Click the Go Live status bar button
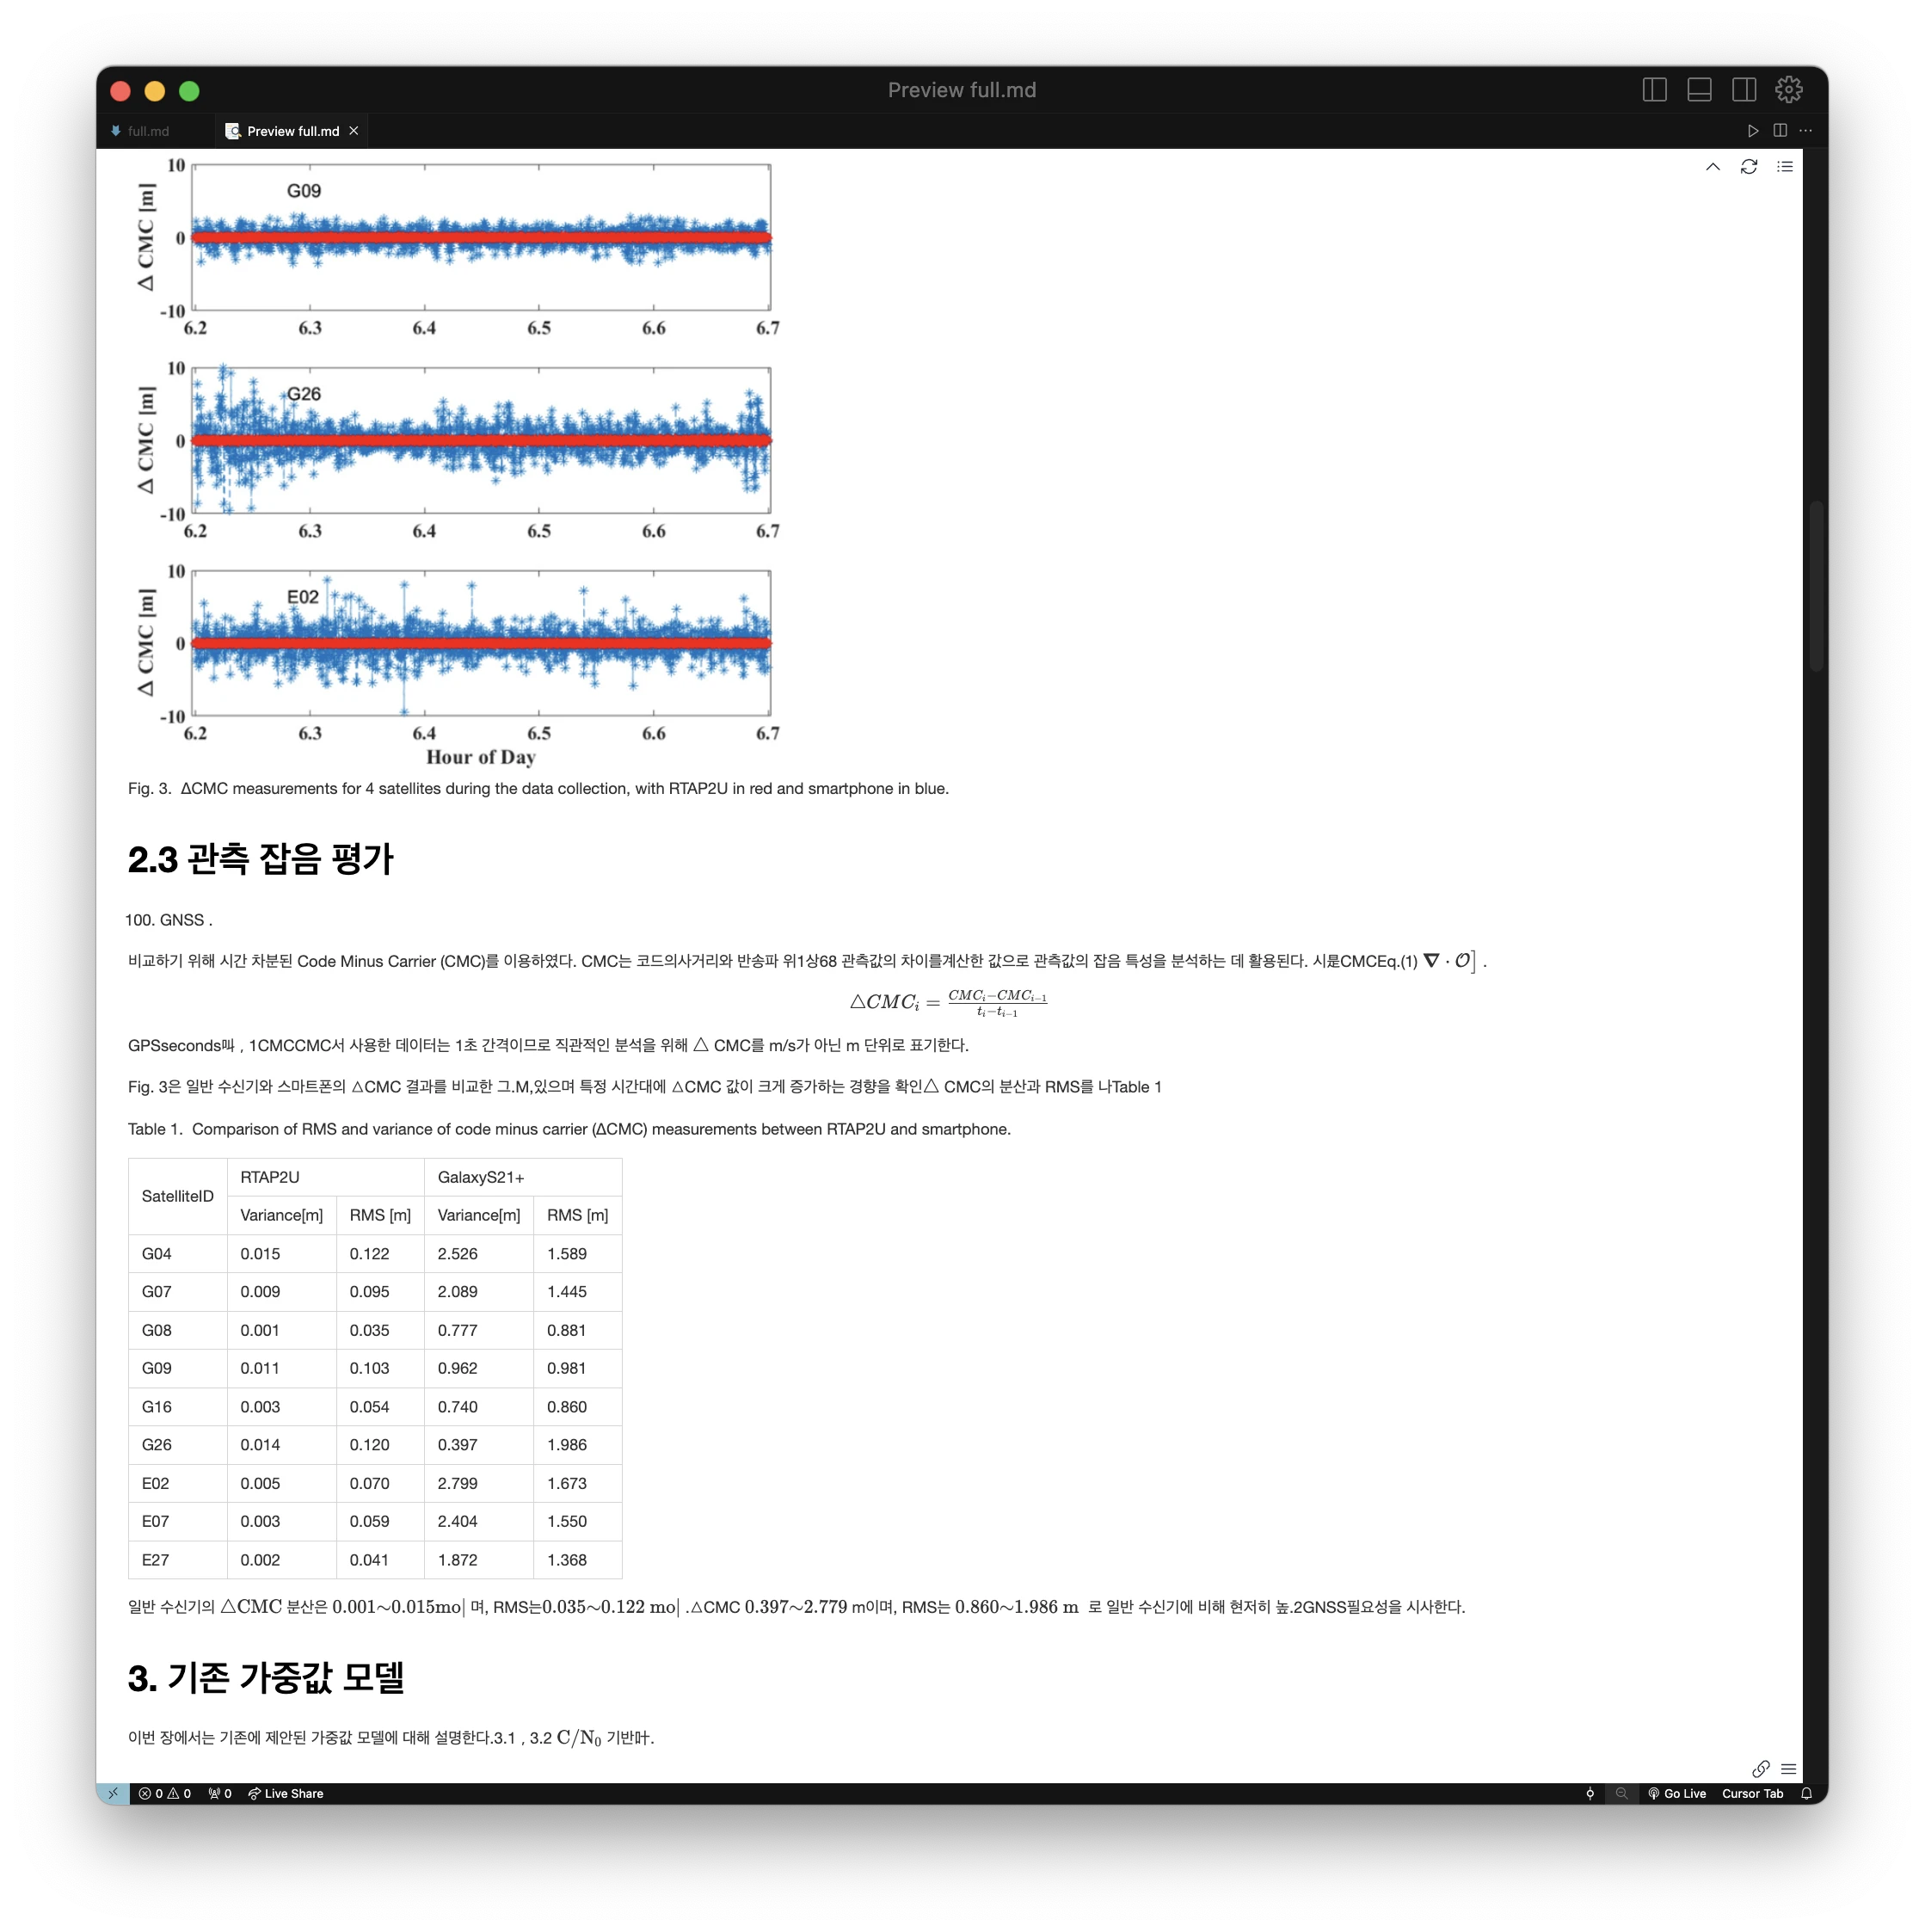The image size is (1925, 1932). click(1677, 1793)
